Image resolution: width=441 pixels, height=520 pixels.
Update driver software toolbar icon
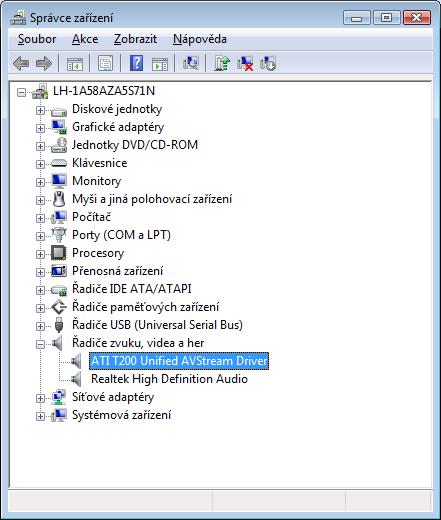tap(222, 63)
